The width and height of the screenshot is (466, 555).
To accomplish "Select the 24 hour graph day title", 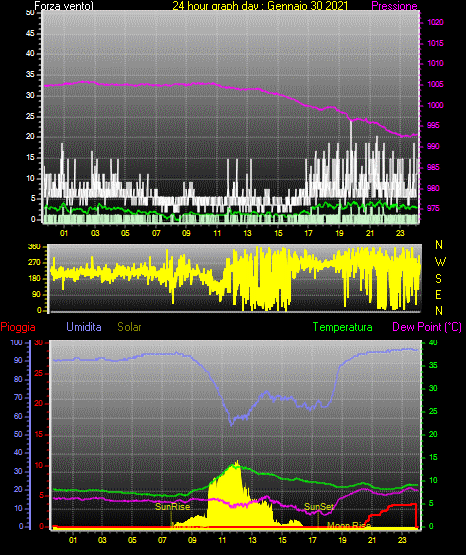I will click(260, 6).
